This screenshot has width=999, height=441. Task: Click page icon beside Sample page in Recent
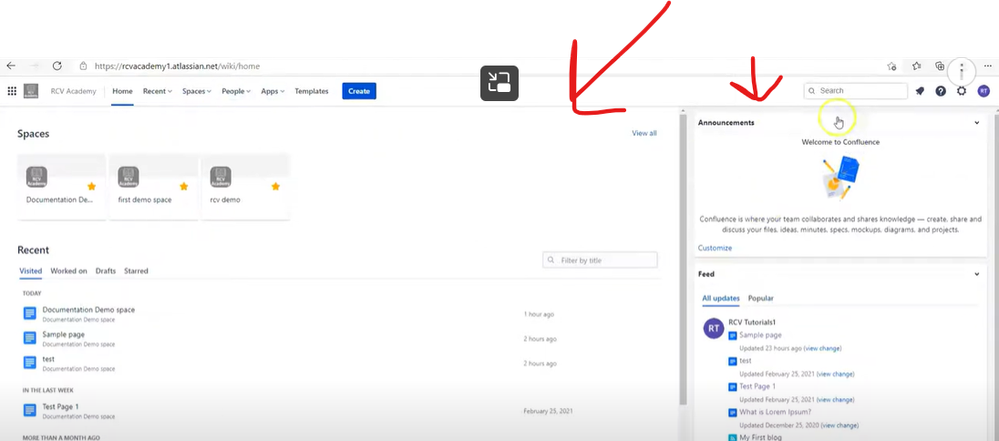(x=29, y=338)
